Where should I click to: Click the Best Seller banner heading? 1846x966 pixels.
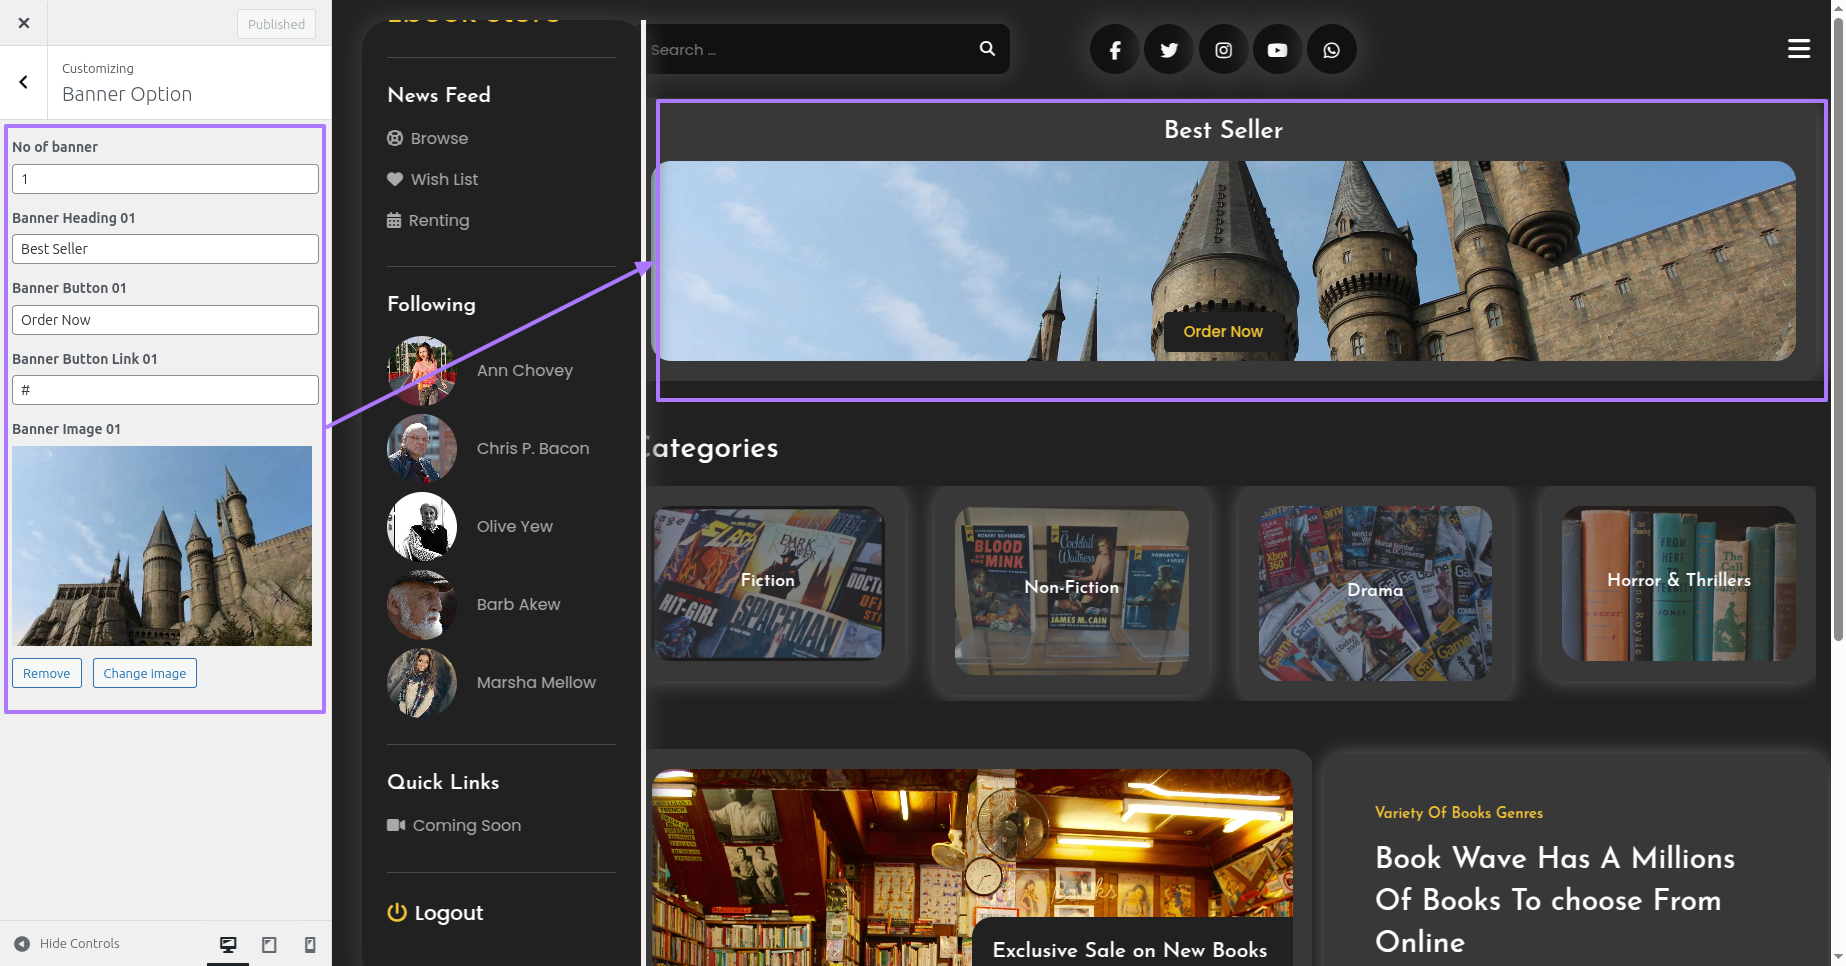pyautogui.click(x=1223, y=129)
